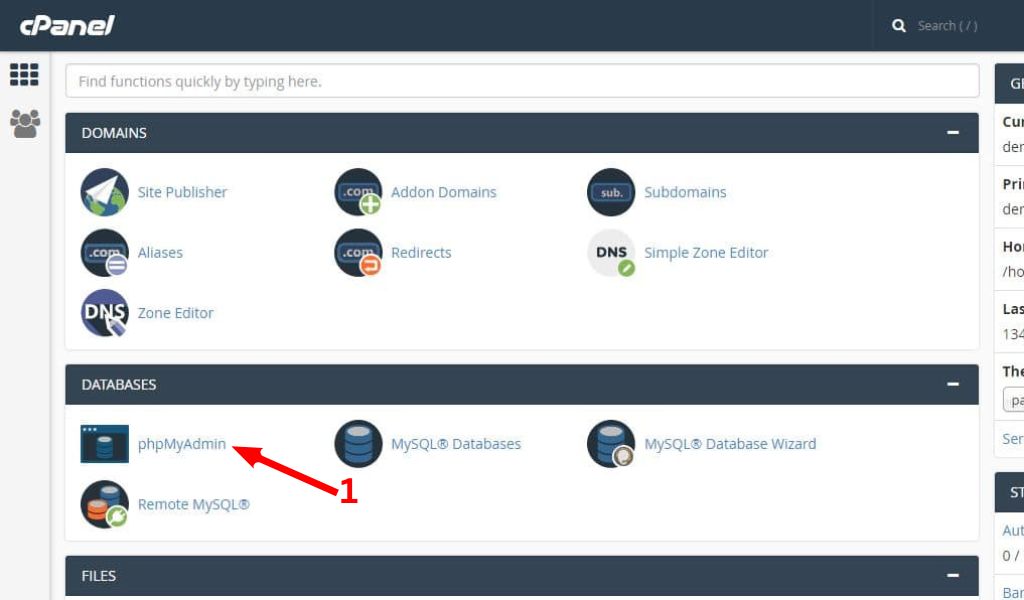
Task: Open the Simple Zone Editor icon
Action: pyautogui.click(x=611, y=253)
